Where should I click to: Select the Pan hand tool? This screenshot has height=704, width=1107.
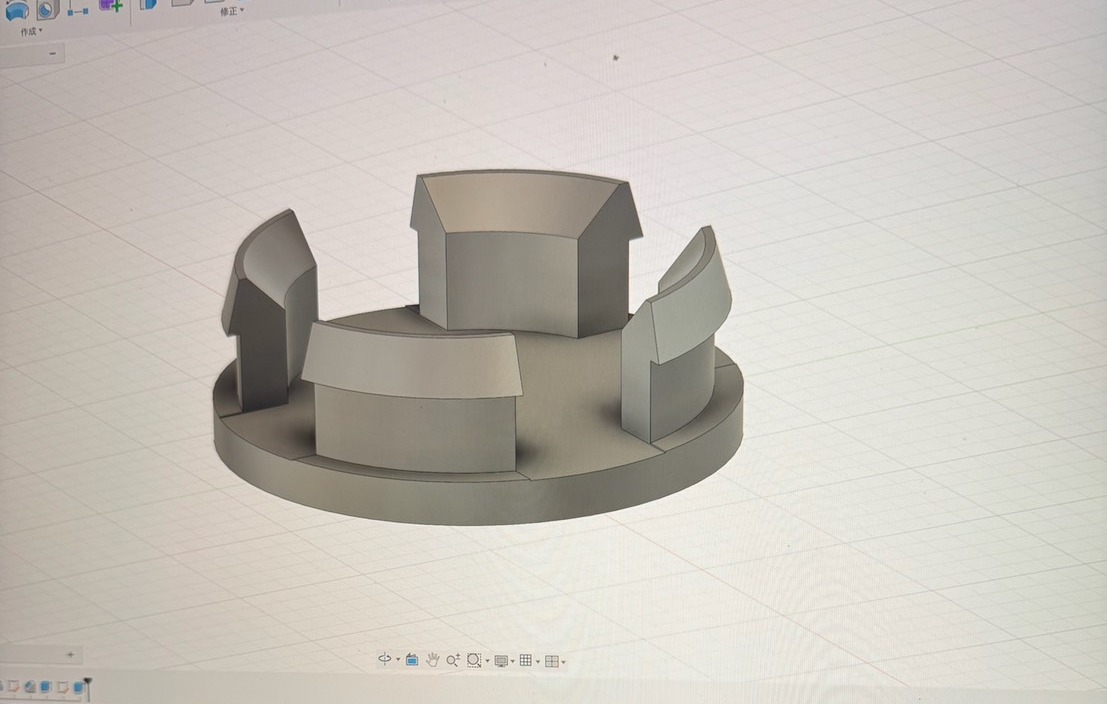(433, 660)
